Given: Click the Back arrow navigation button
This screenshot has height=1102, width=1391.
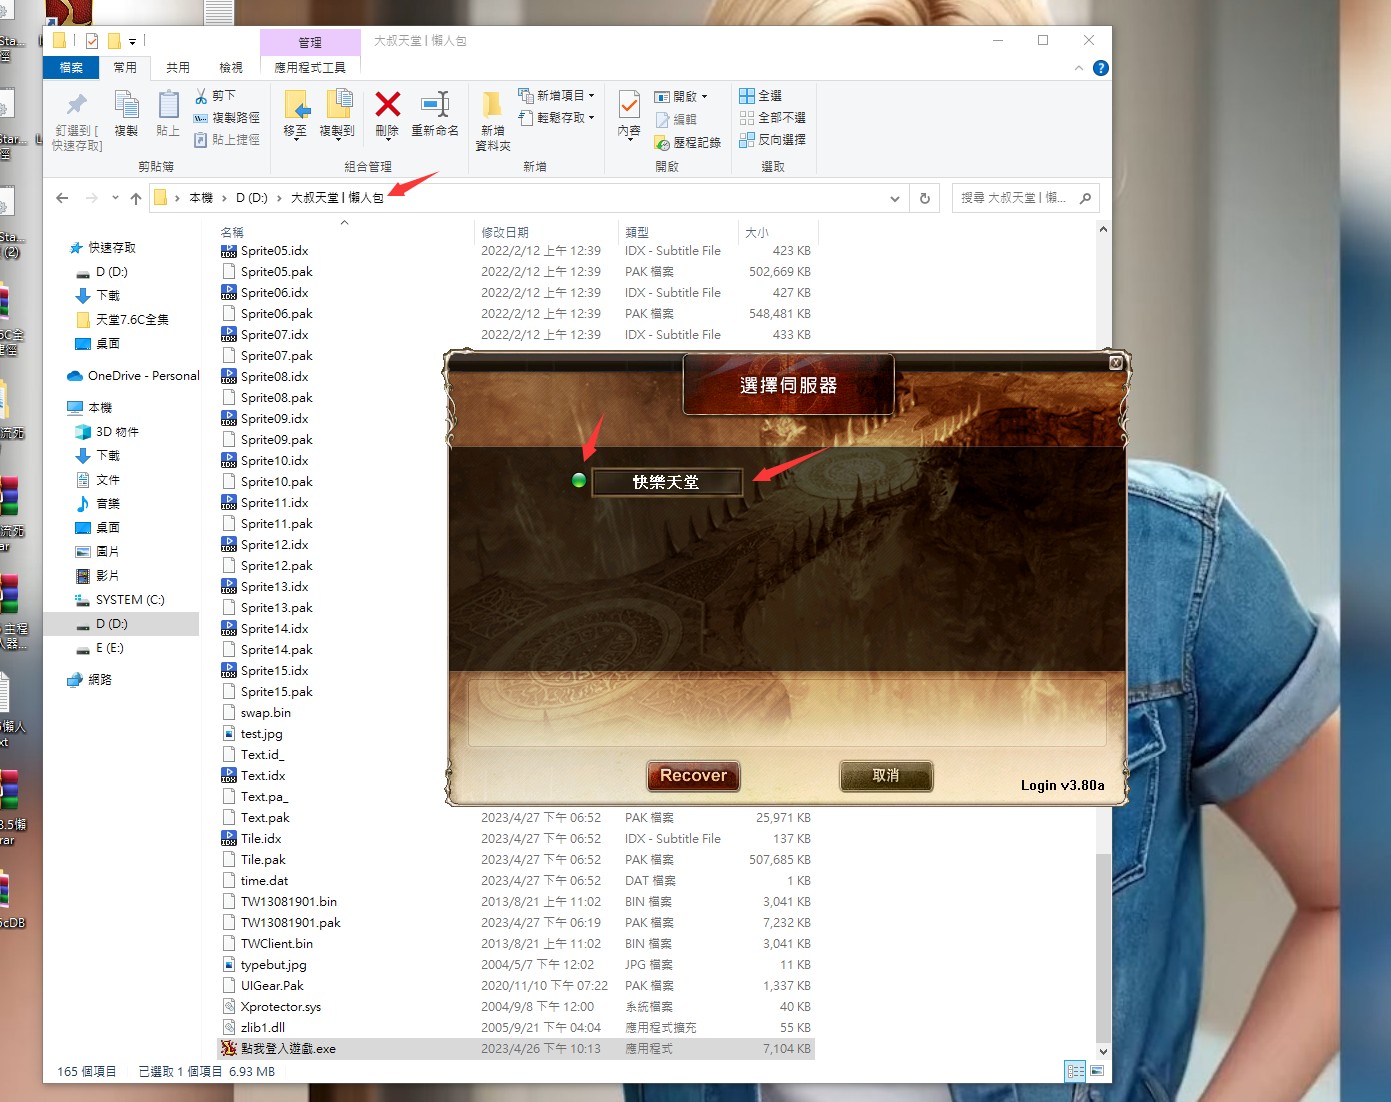Looking at the screenshot, I should click(62, 198).
